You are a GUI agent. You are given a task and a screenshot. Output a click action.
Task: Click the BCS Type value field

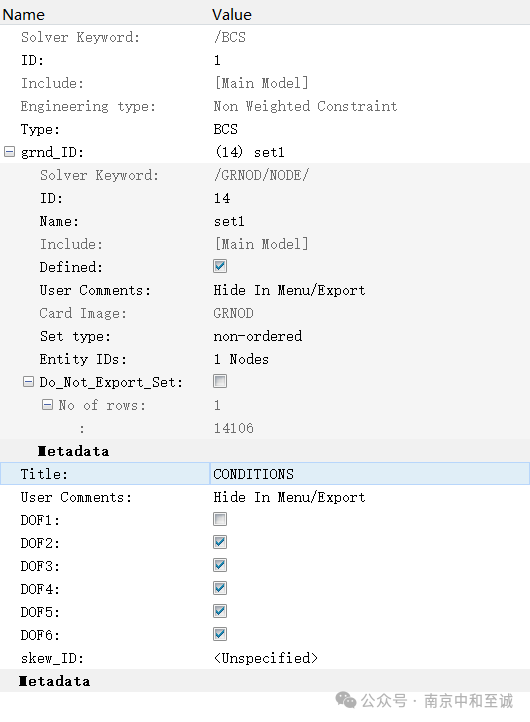point(226,129)
